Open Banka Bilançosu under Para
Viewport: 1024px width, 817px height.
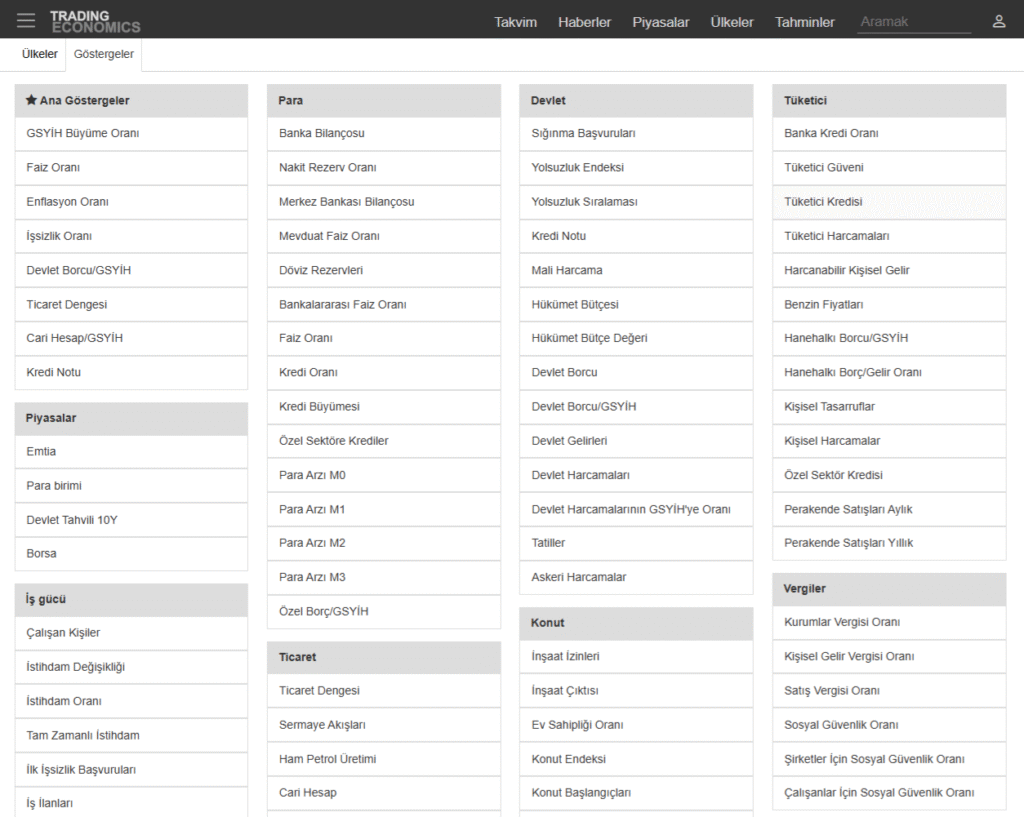click(x=321, y=133)
